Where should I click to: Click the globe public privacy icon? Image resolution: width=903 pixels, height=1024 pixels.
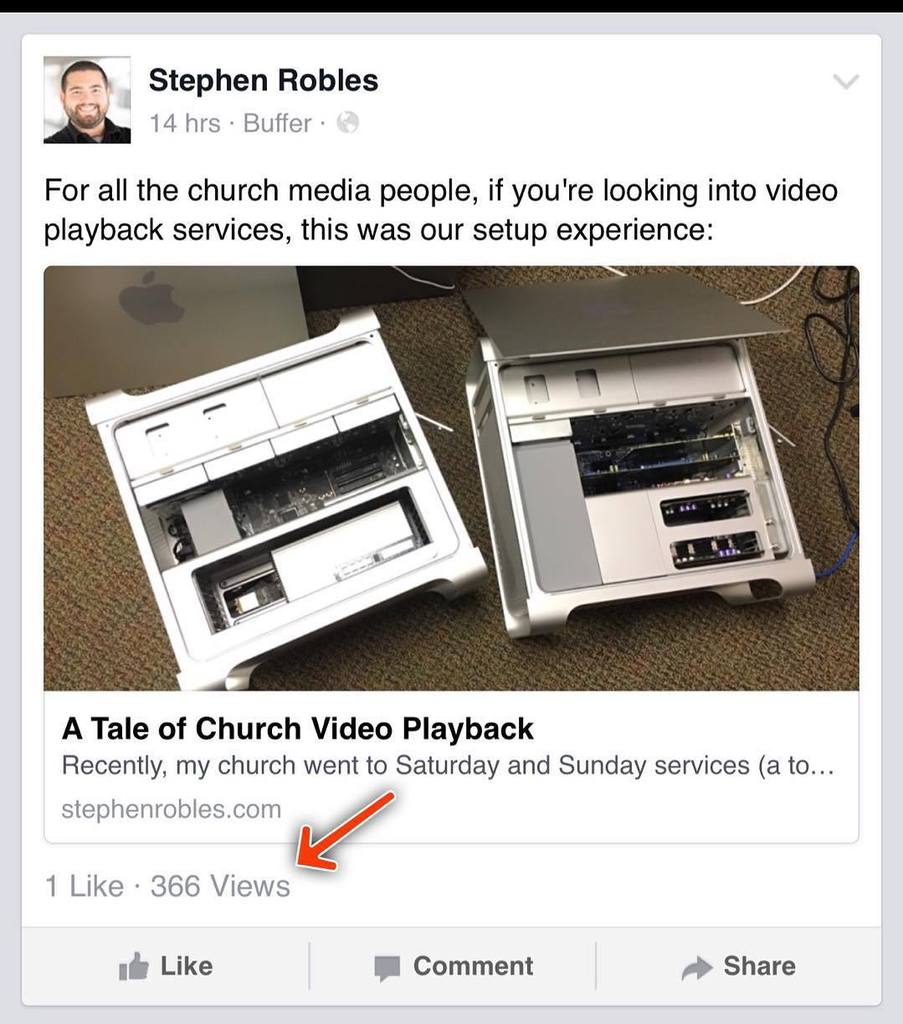click(347, 122)
